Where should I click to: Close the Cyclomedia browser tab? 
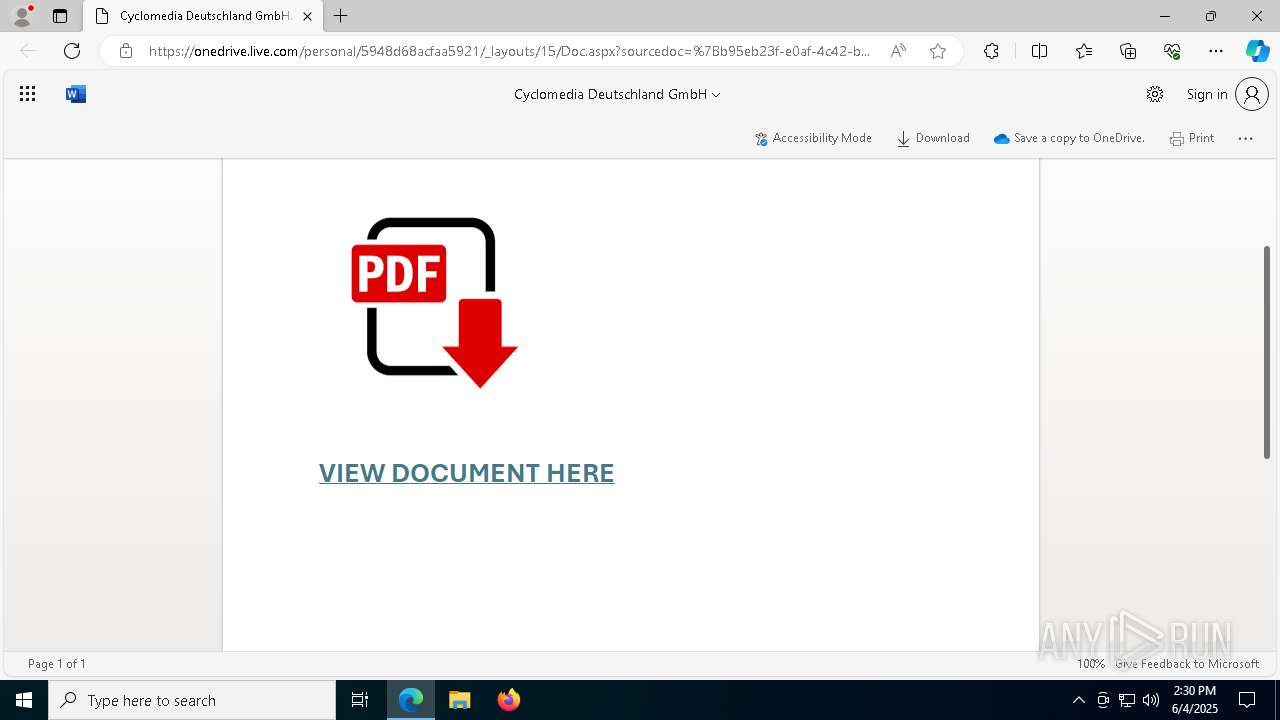(307, 16)
